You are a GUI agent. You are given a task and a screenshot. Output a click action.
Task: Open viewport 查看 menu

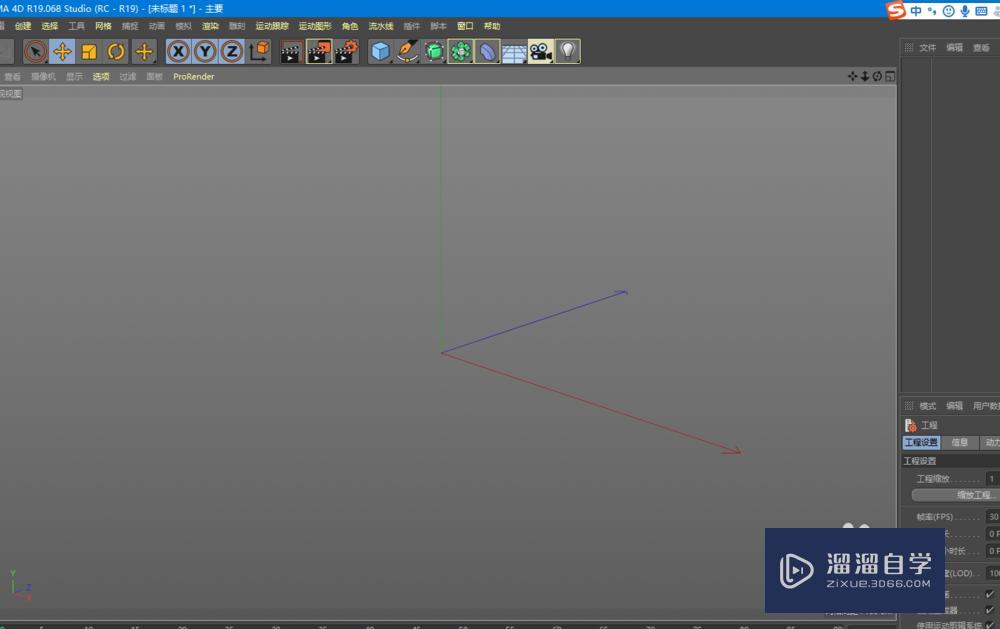coord(12,77)
